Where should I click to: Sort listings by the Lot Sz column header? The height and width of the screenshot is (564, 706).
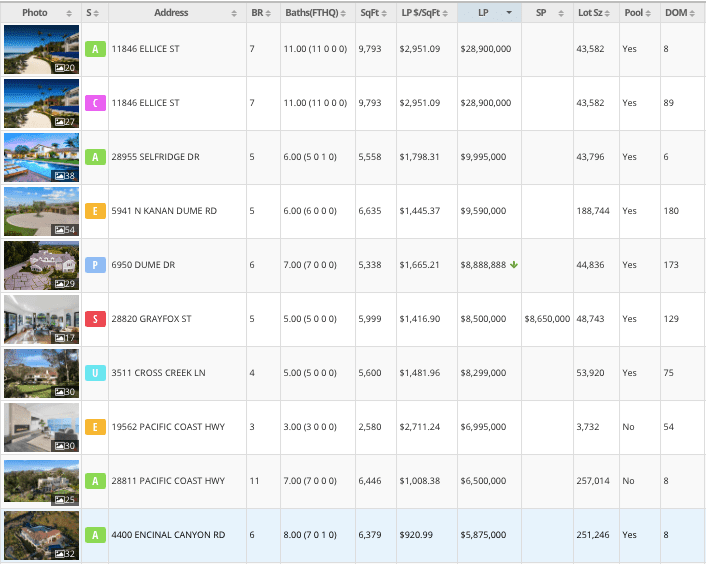pyautogui.click(x=597, y=13)
